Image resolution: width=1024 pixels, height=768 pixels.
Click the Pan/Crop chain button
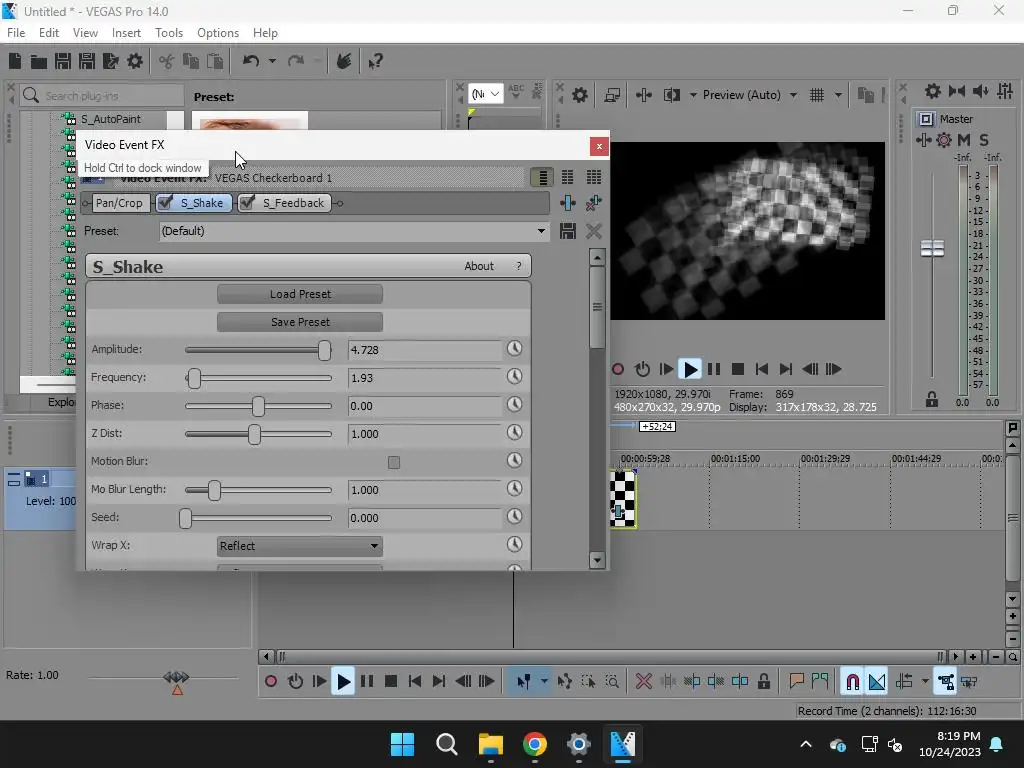[x=119, y=203]
